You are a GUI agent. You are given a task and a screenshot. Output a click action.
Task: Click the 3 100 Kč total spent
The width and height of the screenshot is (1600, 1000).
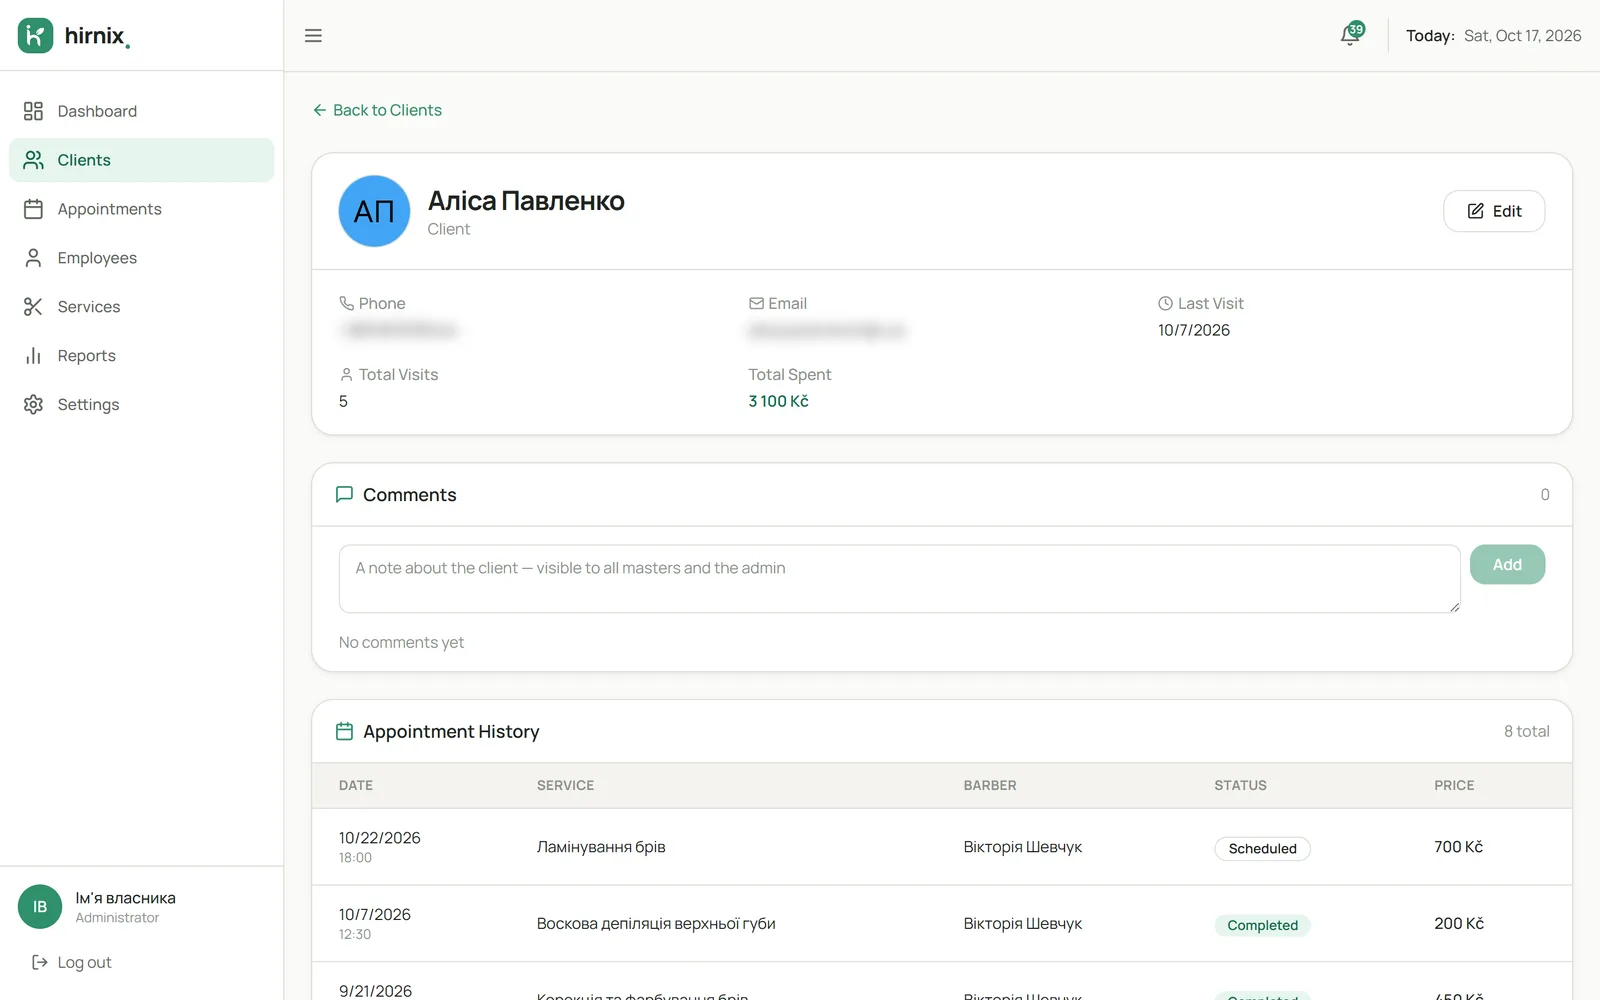(779, 401)
